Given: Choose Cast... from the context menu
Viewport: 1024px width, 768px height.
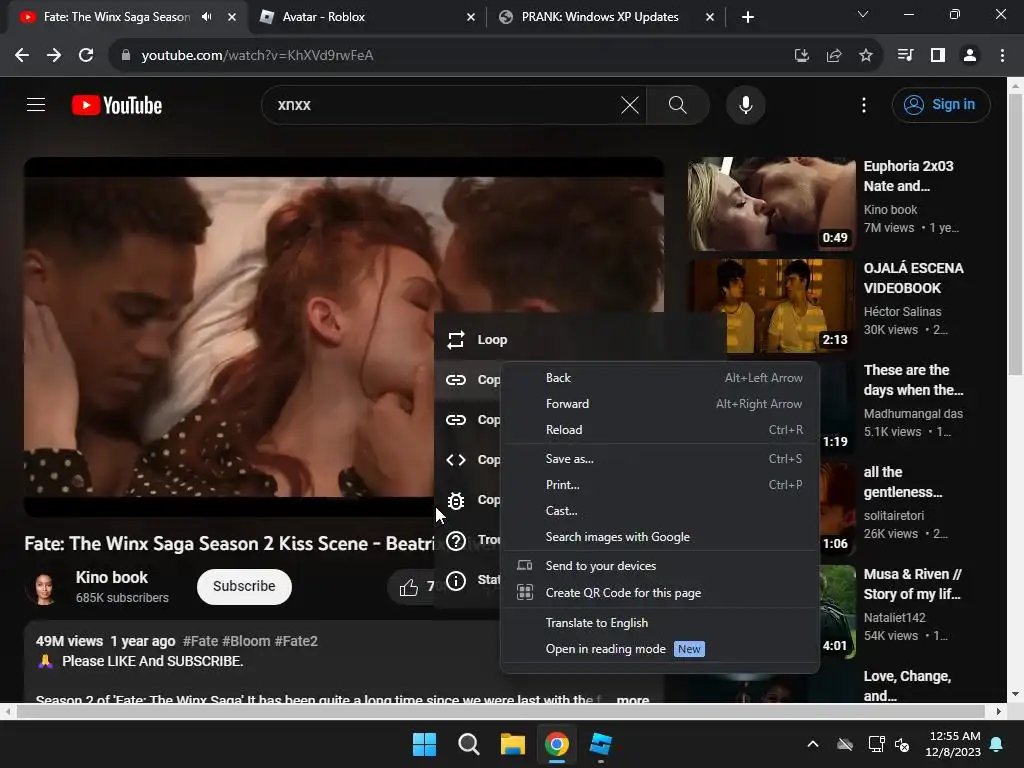Looking at the screenshot, I should (660, 511).
